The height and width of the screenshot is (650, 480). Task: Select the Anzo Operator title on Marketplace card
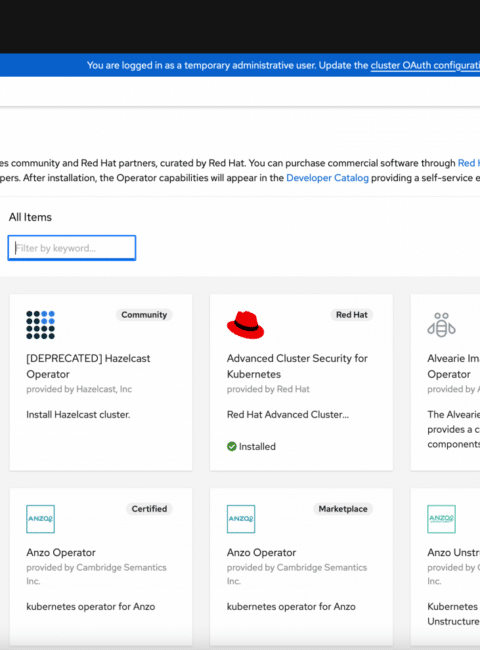coord(262,553)
